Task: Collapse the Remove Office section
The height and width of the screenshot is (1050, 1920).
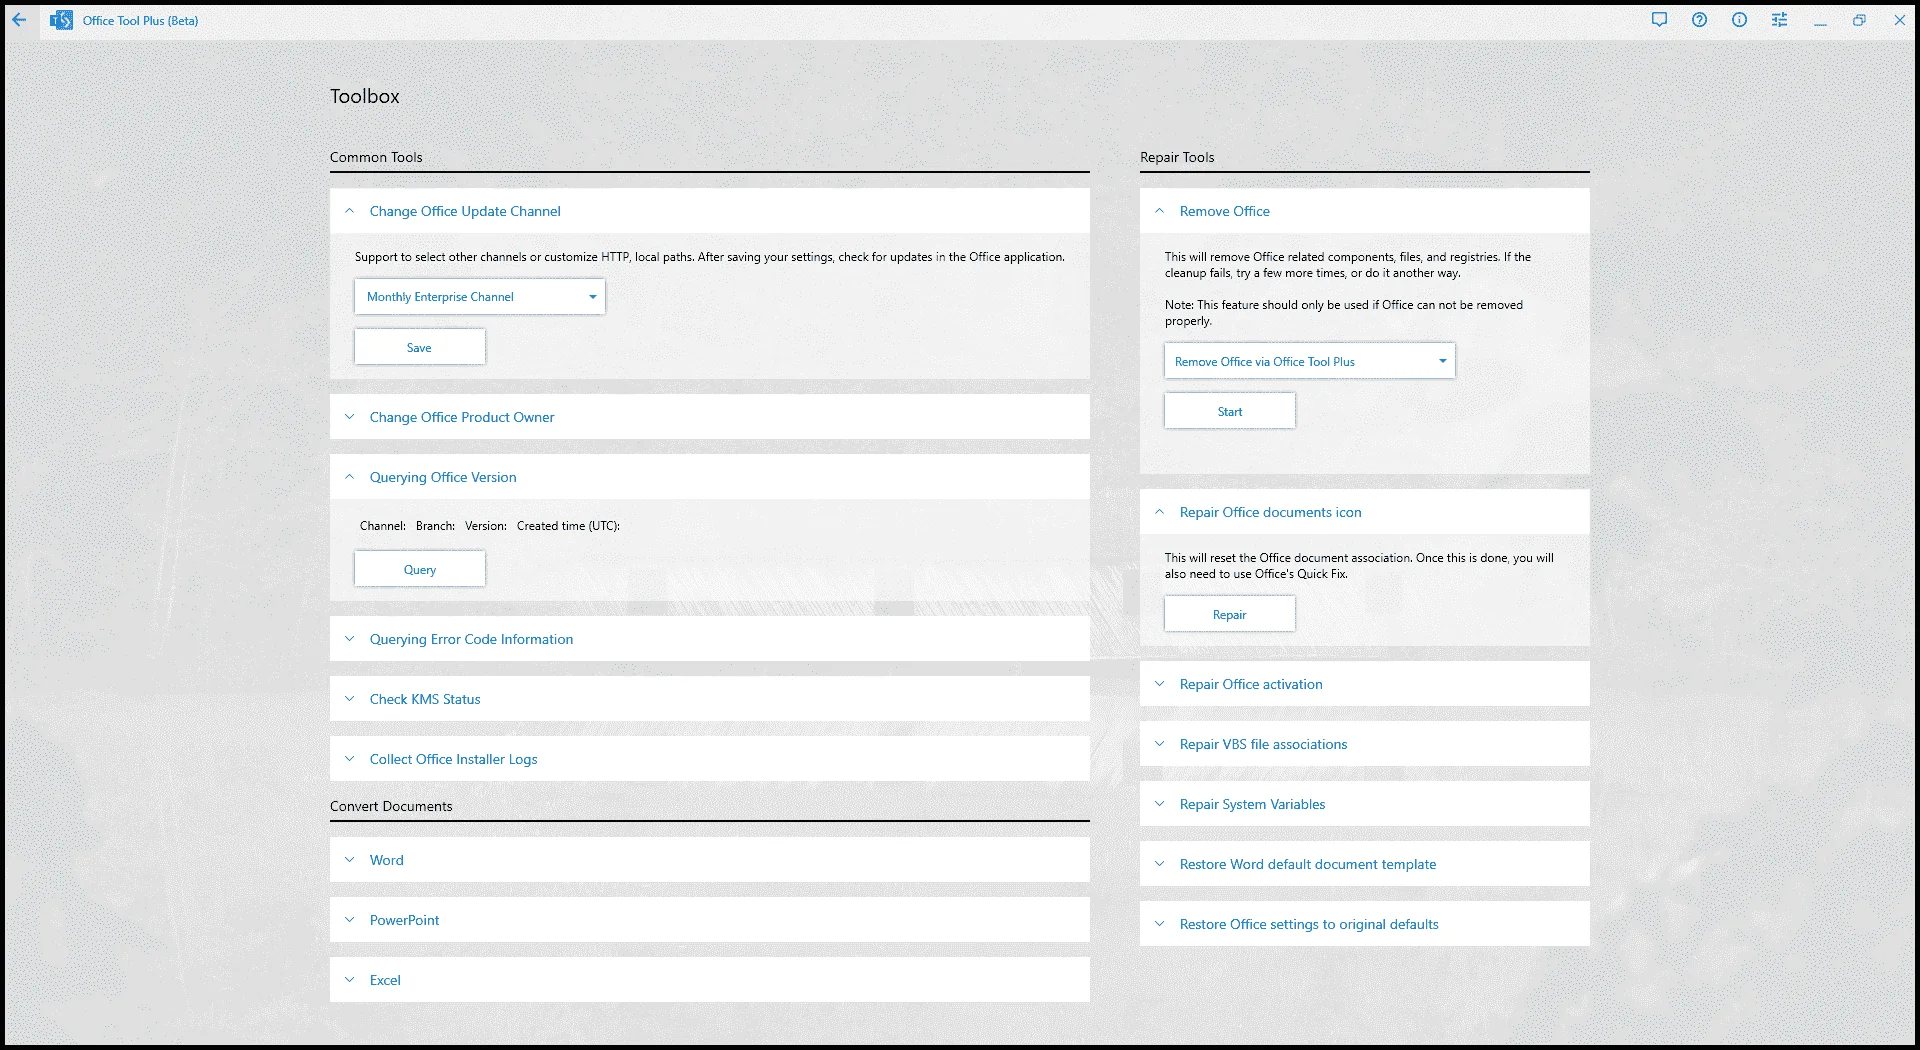Action: [x=1365, y=211]
